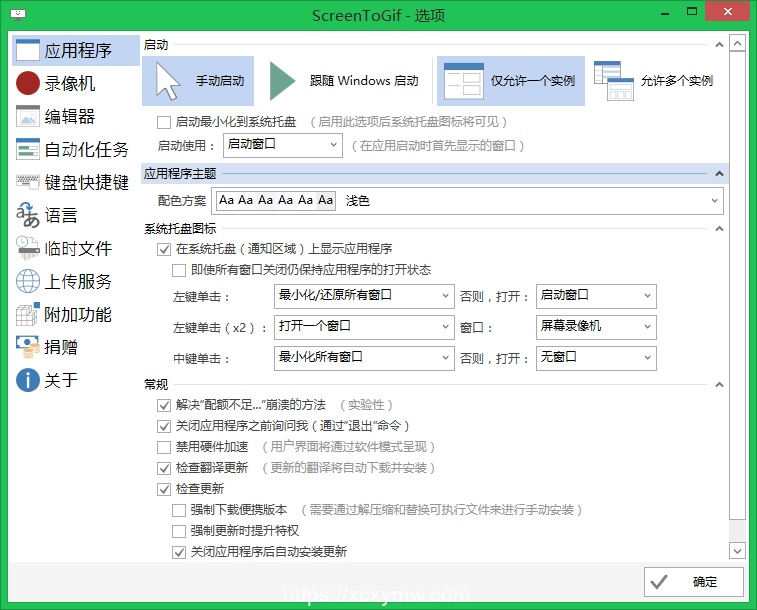This screenshot has width=757, height=610.
Task: Go to 键盘快捷键 settings
Action: [x=76, y=182]
